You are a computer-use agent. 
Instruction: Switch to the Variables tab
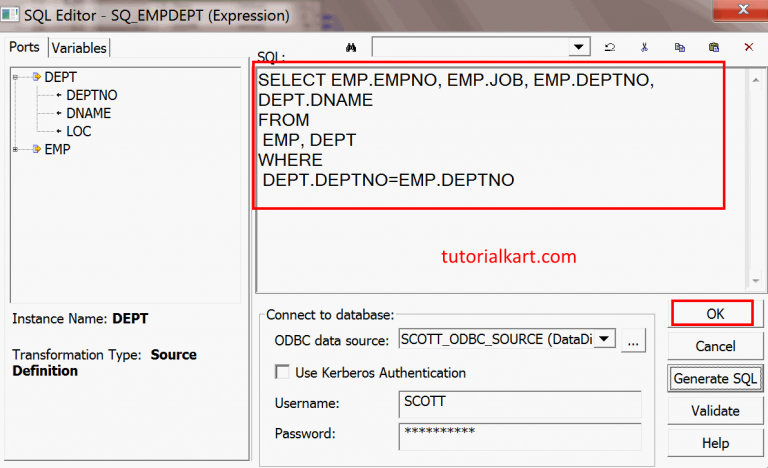click(79, 48)
